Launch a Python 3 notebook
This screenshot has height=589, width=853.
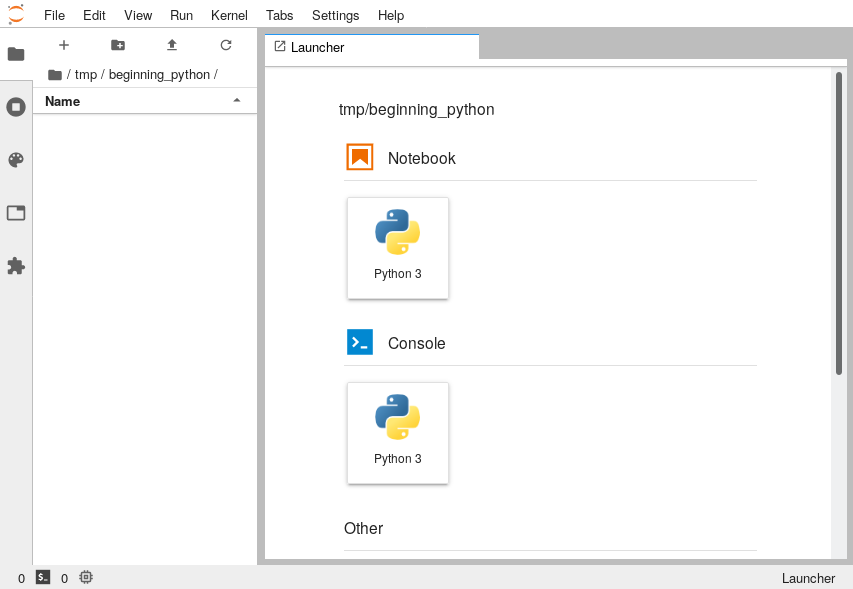[398, 248]
